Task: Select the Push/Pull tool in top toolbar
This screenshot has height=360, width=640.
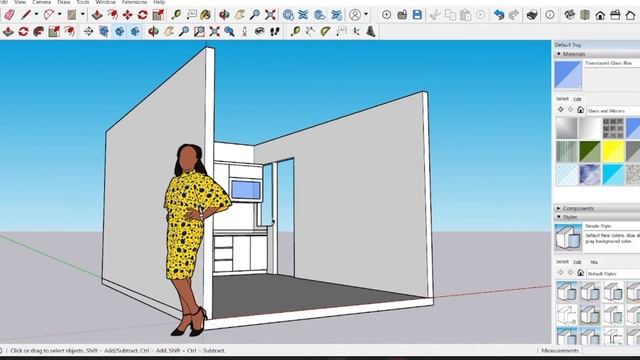Action: coord(97,15)
